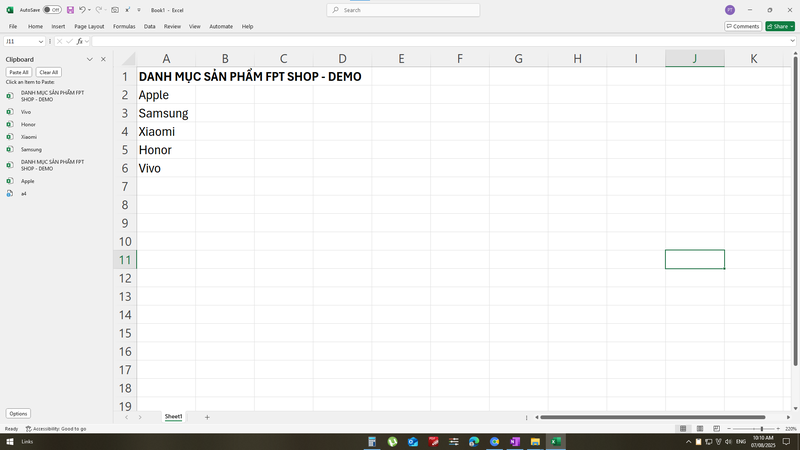Open the user account avatar
The height and width of the screenshot is (450, 800).
tap(730, 10)
